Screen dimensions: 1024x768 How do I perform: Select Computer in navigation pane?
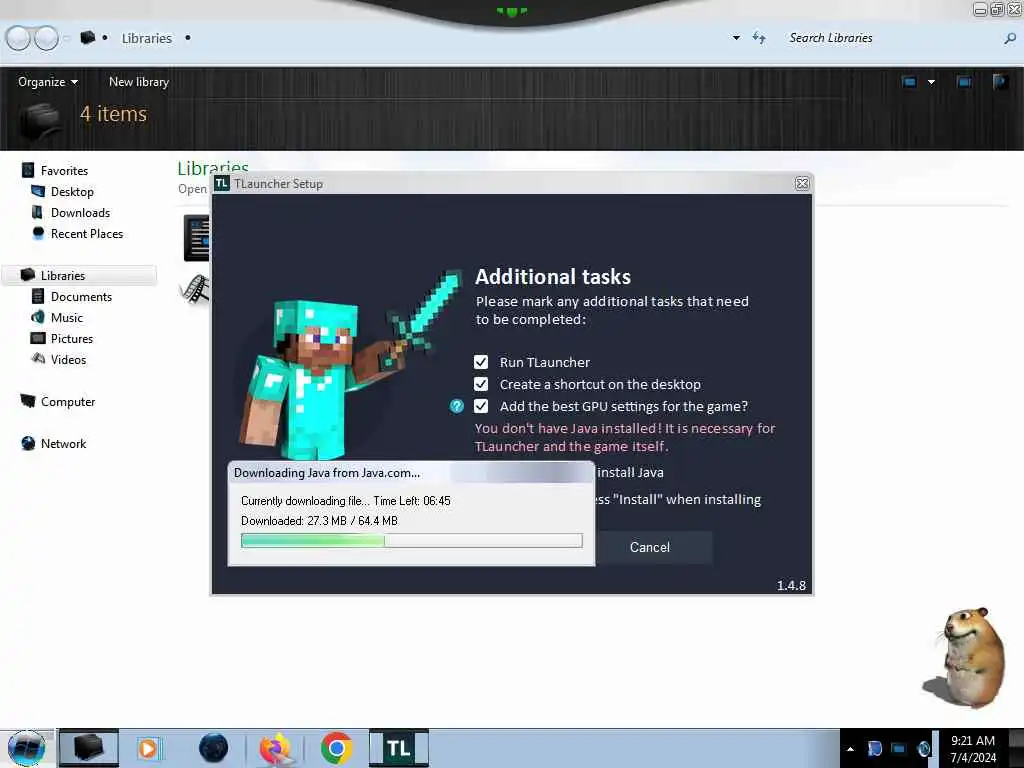[x=68, y=402]
